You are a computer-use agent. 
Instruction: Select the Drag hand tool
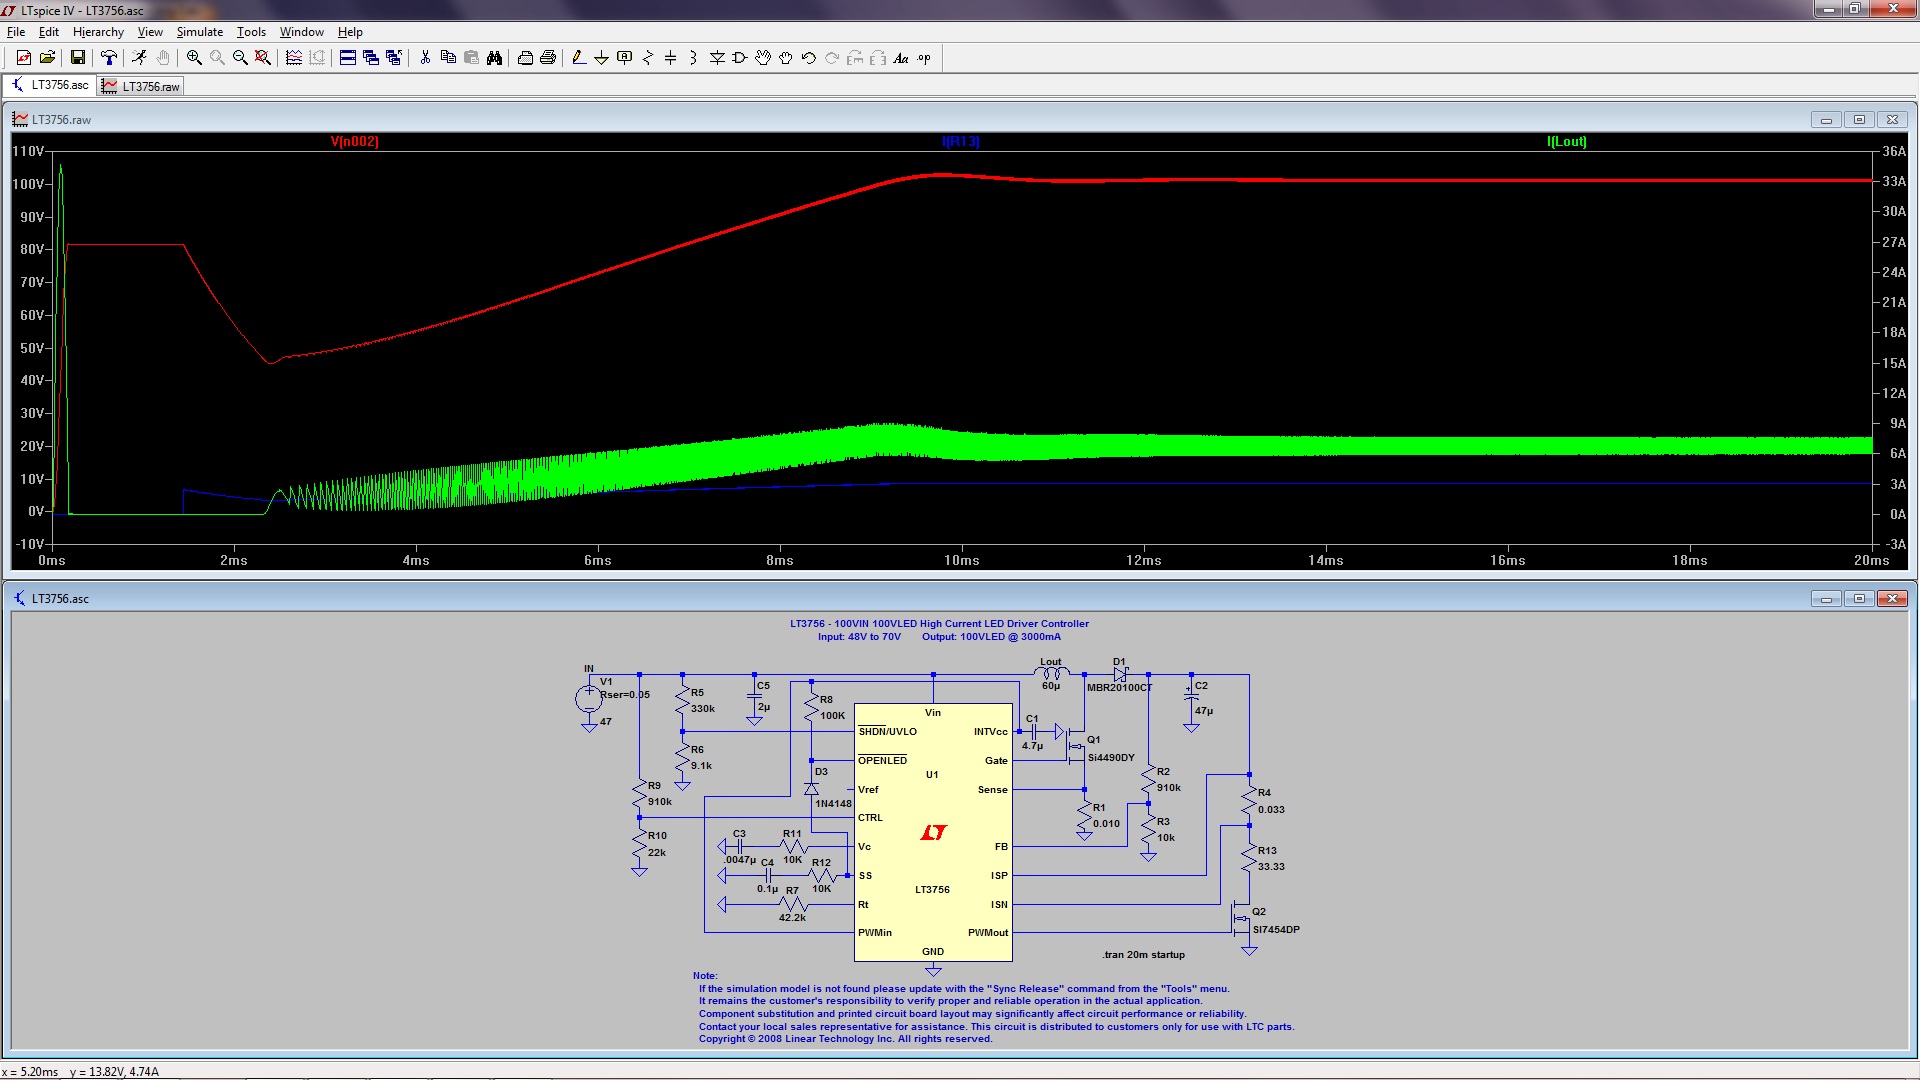(x=786, y=58)
